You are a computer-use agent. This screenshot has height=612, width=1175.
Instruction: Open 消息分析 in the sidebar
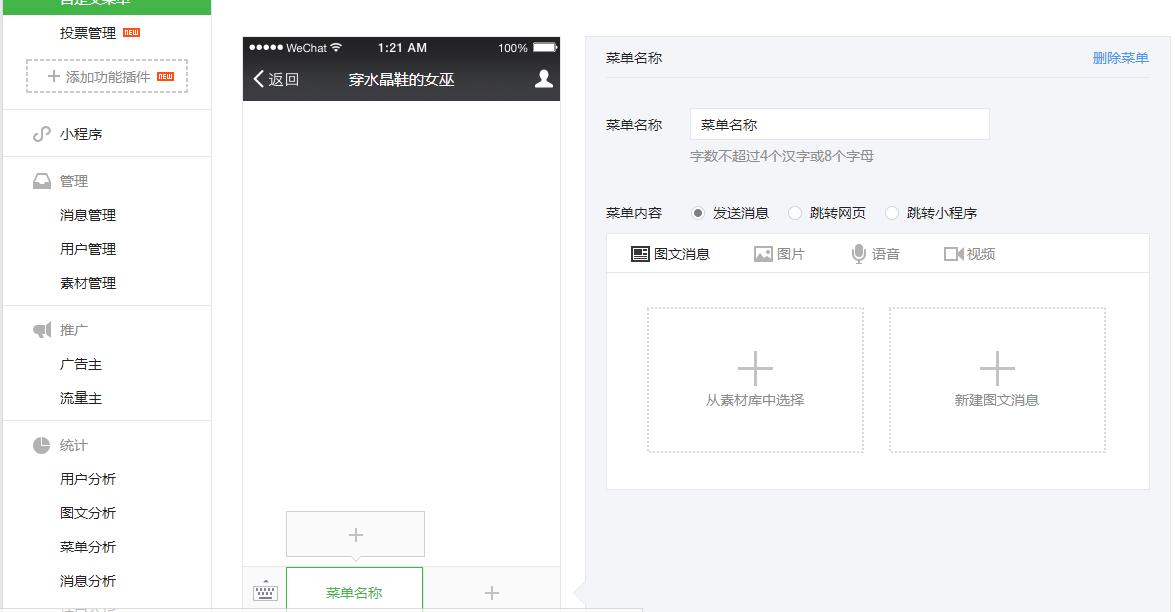click(88, 581)
